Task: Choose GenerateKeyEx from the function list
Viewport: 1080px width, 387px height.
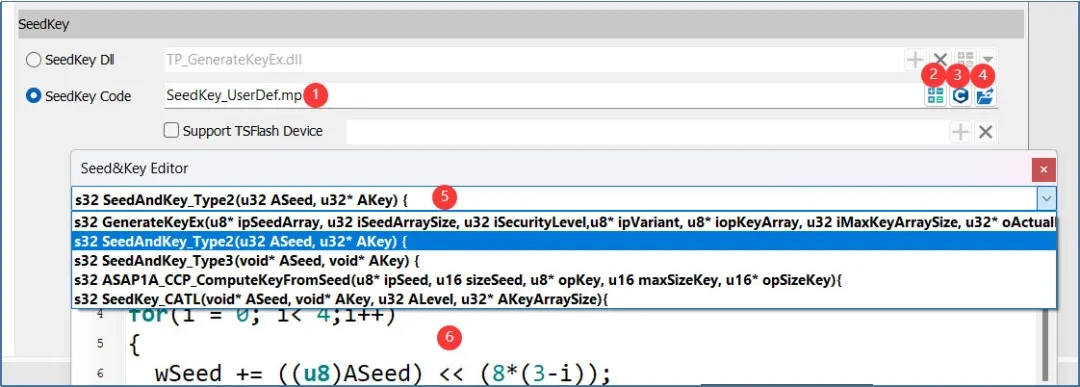Action: [563, 222]
